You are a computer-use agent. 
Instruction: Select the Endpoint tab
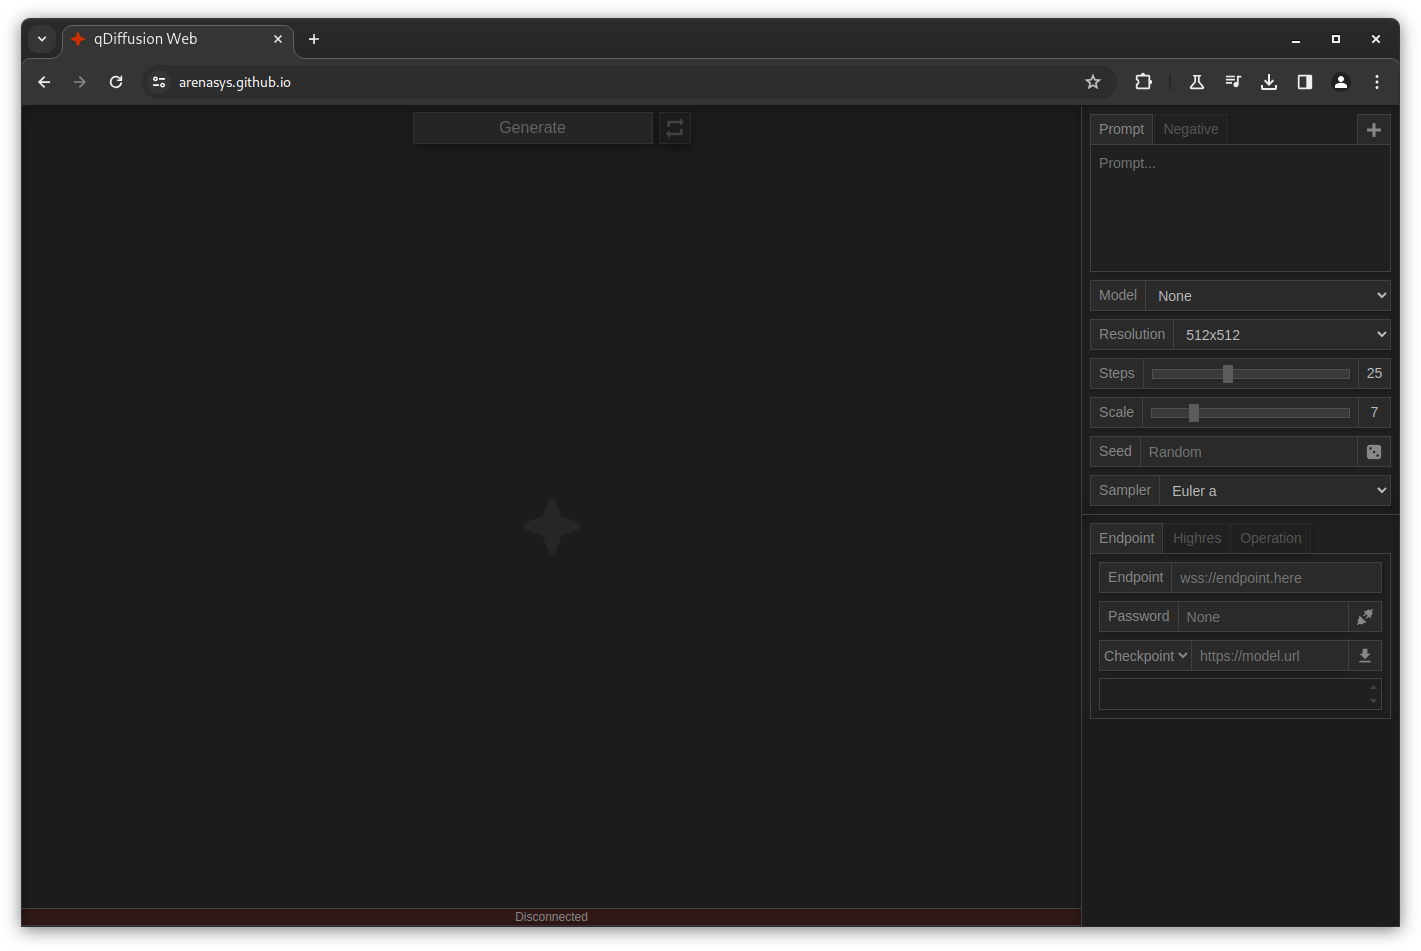pyautogui.click(x=1126, y=538)
